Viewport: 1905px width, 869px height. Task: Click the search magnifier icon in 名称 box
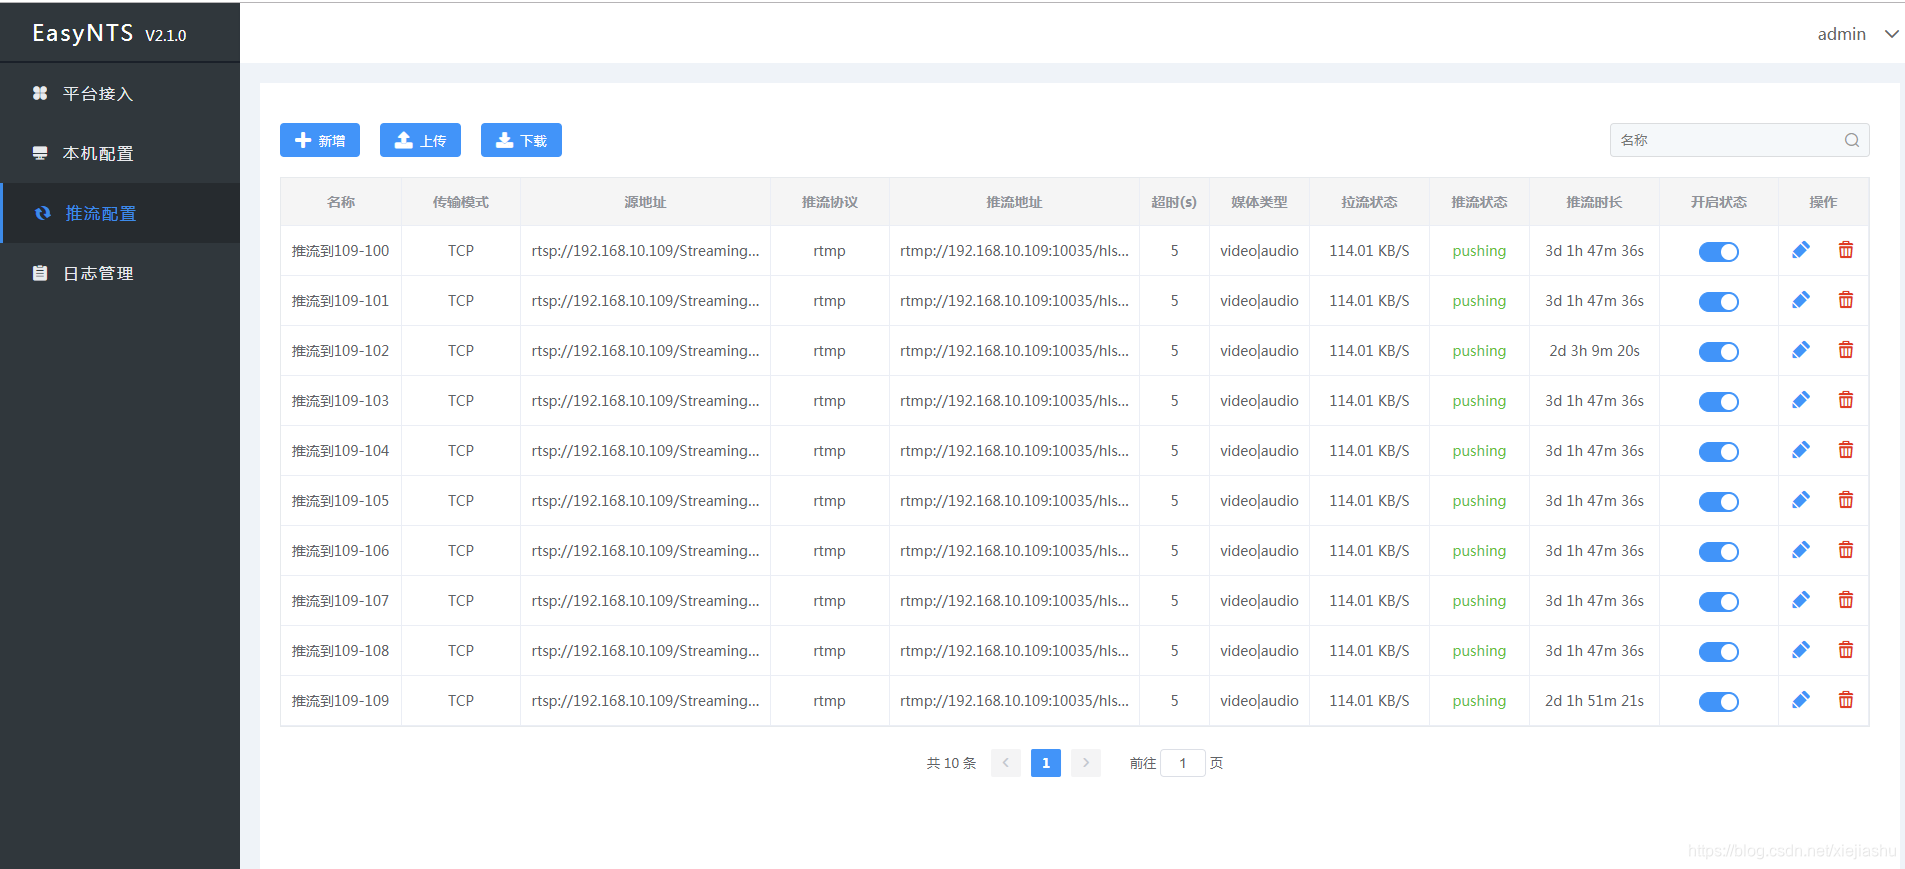1852,140
